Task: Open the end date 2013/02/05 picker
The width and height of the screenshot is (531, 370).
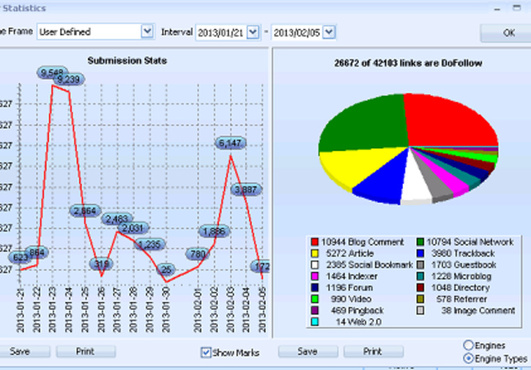Action: (329, 32)
